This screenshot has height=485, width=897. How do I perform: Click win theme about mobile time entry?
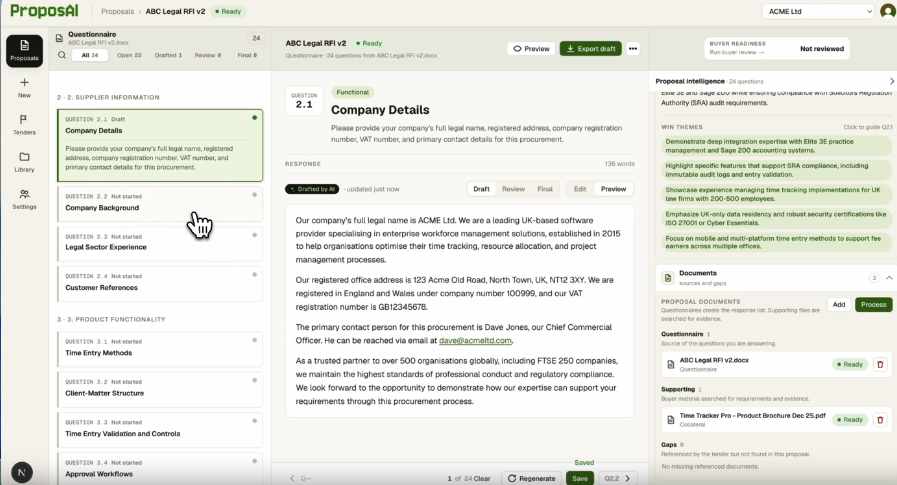pos(776,242)
